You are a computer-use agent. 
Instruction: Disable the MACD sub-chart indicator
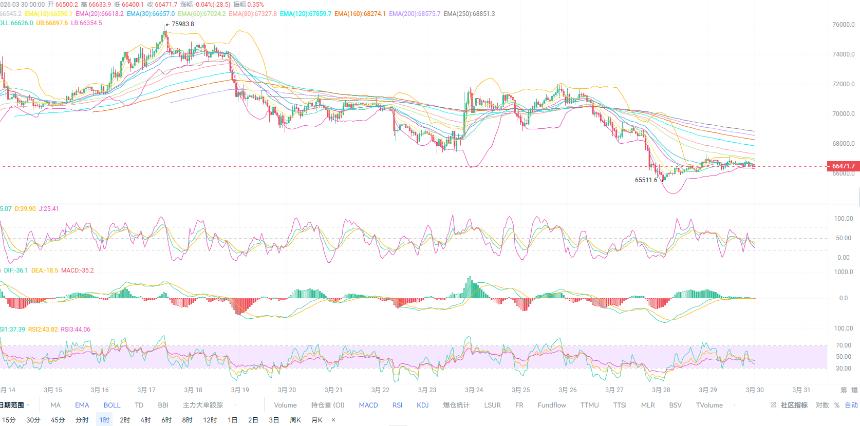coord(368,405)
